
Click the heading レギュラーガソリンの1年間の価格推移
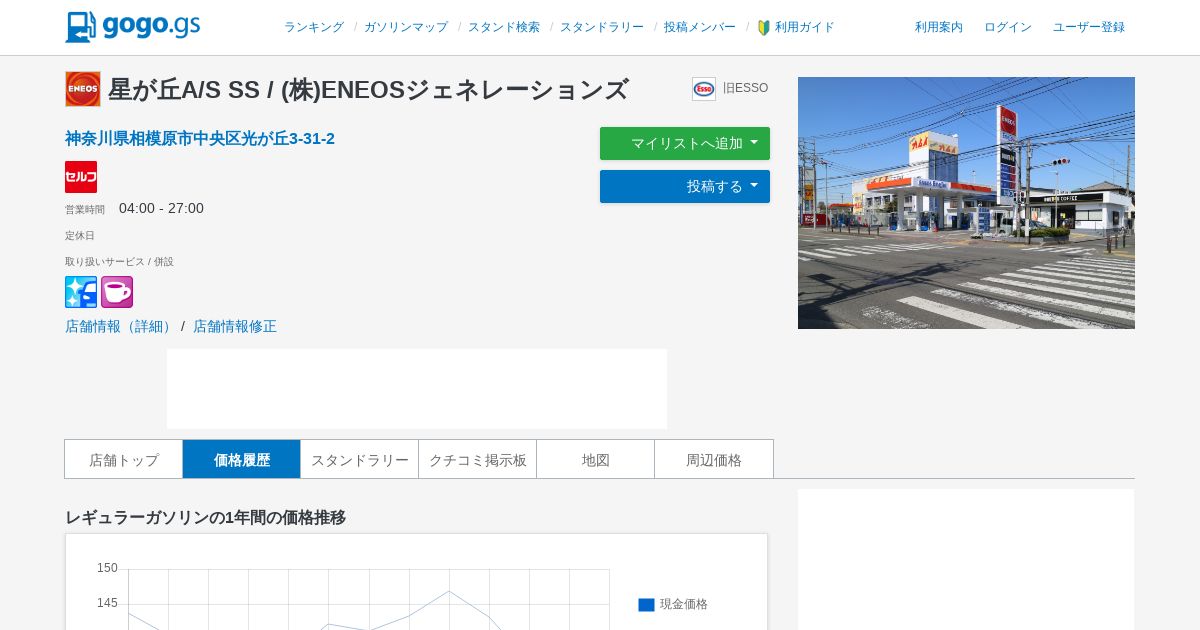coord(205,518)
